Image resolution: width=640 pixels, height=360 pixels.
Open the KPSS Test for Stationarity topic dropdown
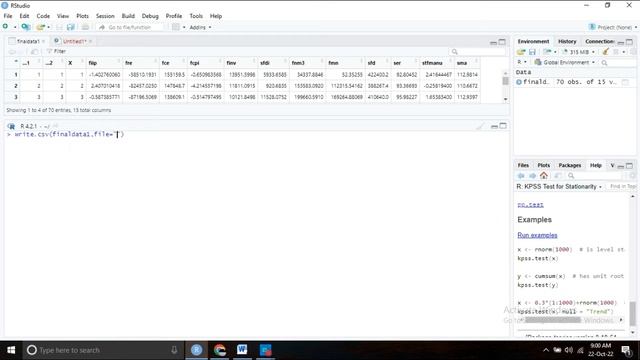(x=559, y=186)
